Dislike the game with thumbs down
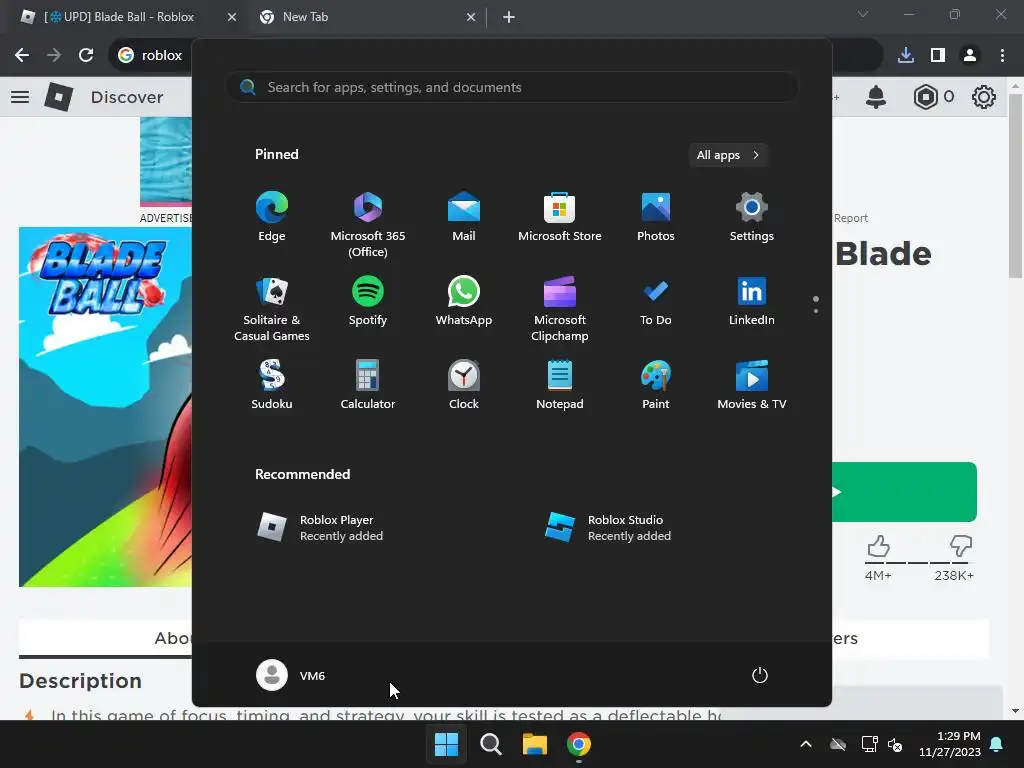The height and width of the screenshot is (768, 1024). (x=961, y=546)
